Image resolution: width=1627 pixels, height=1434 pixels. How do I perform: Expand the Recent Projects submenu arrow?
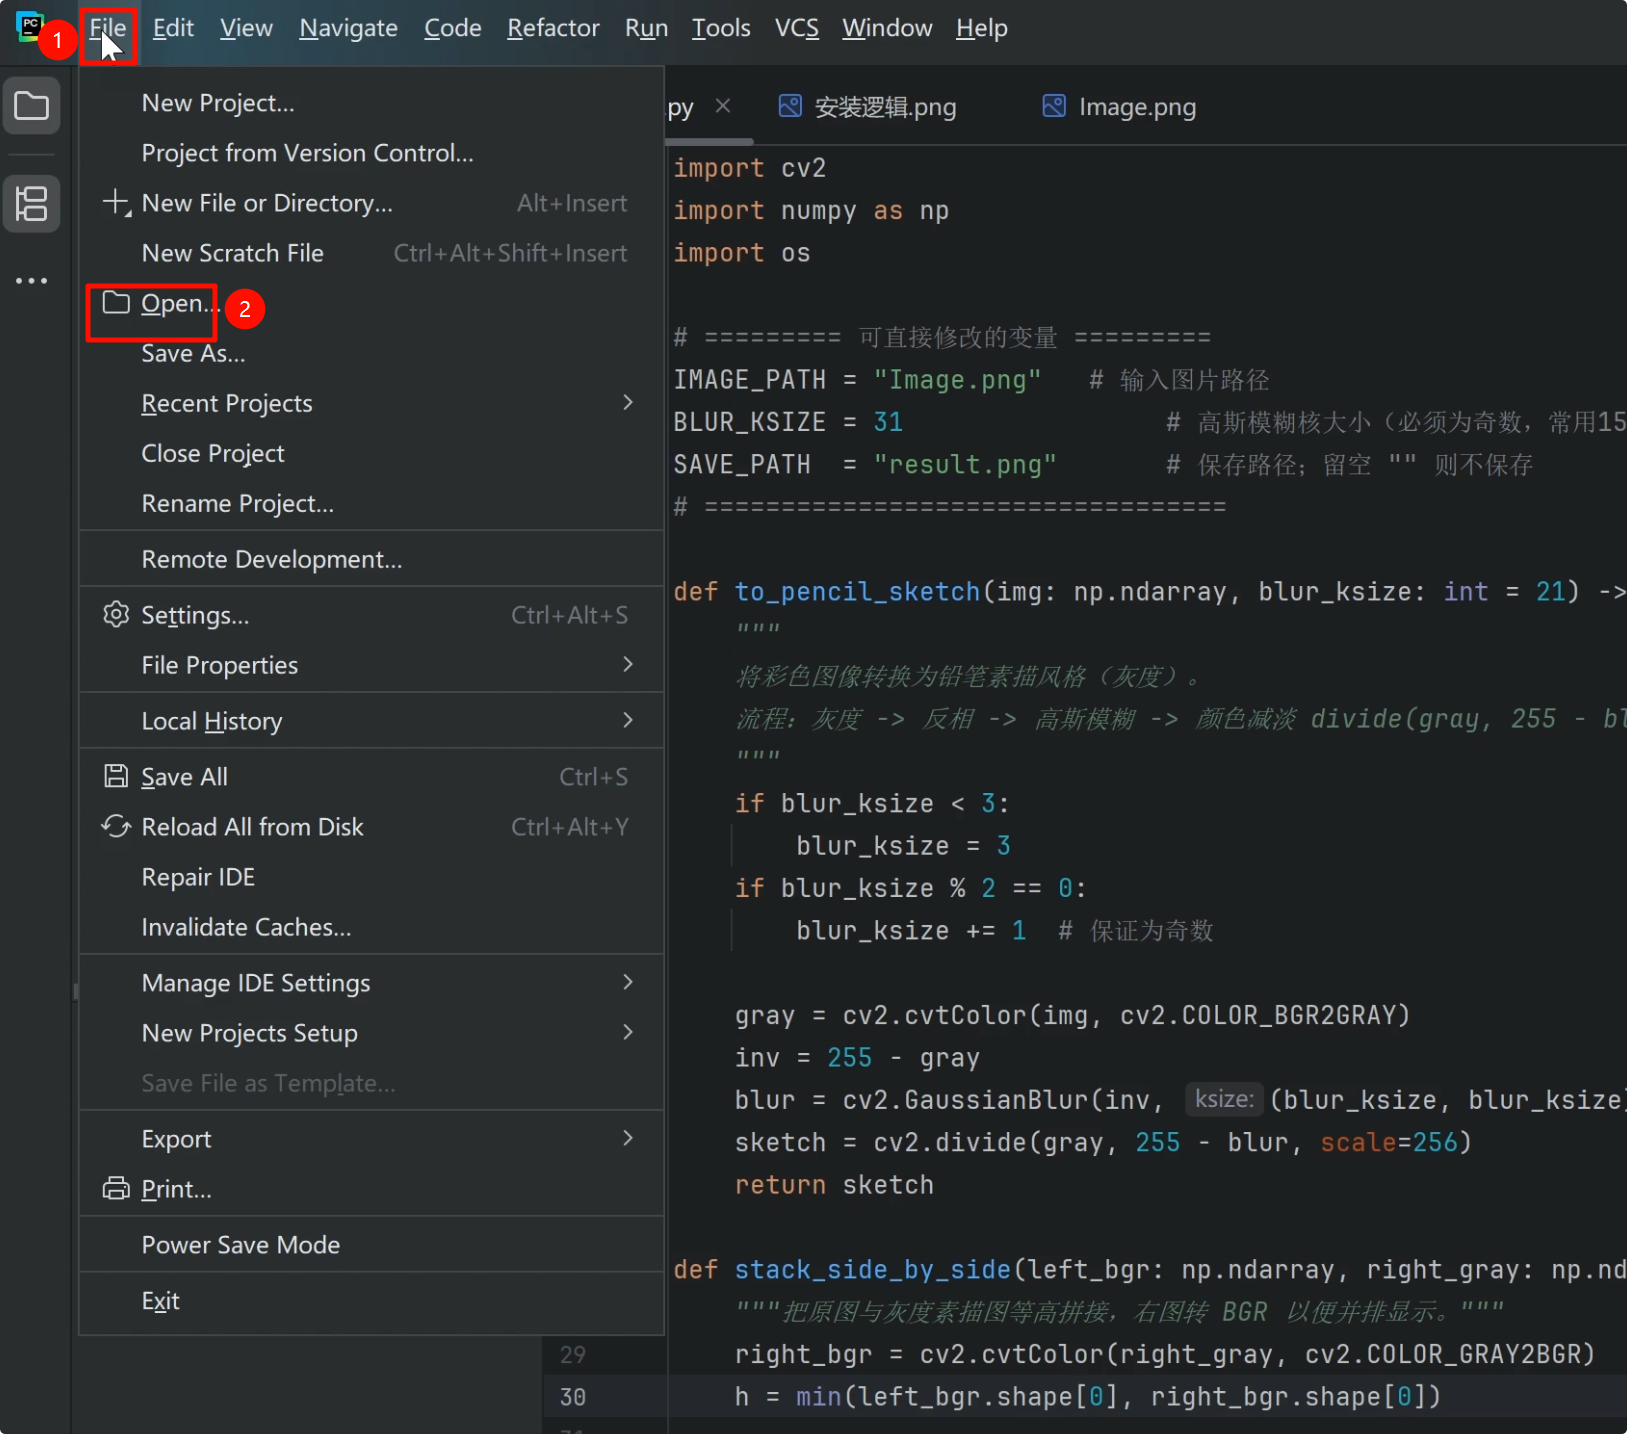coord(628,402)
